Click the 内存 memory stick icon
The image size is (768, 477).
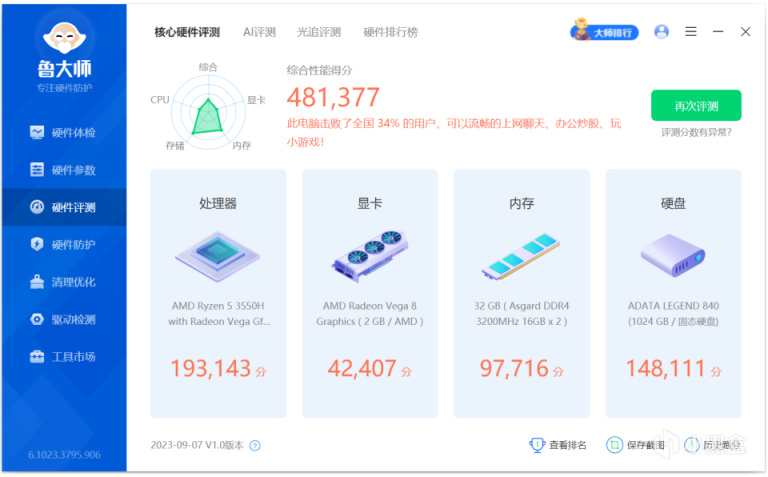tap(521, 256)
